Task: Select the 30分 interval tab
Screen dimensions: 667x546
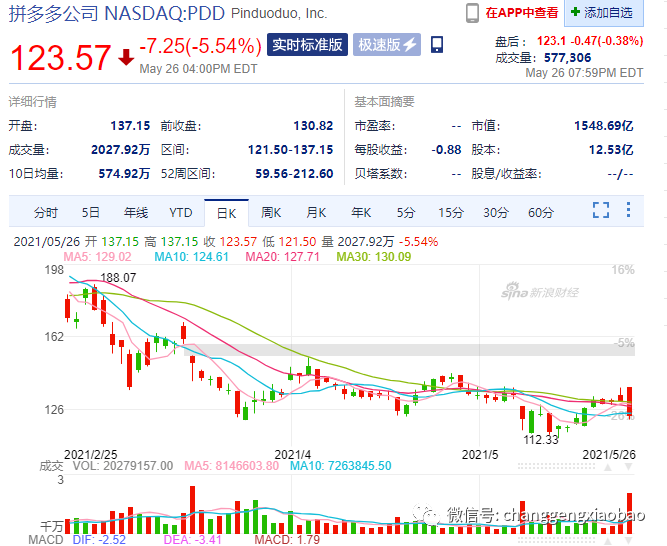Action: 496,212
